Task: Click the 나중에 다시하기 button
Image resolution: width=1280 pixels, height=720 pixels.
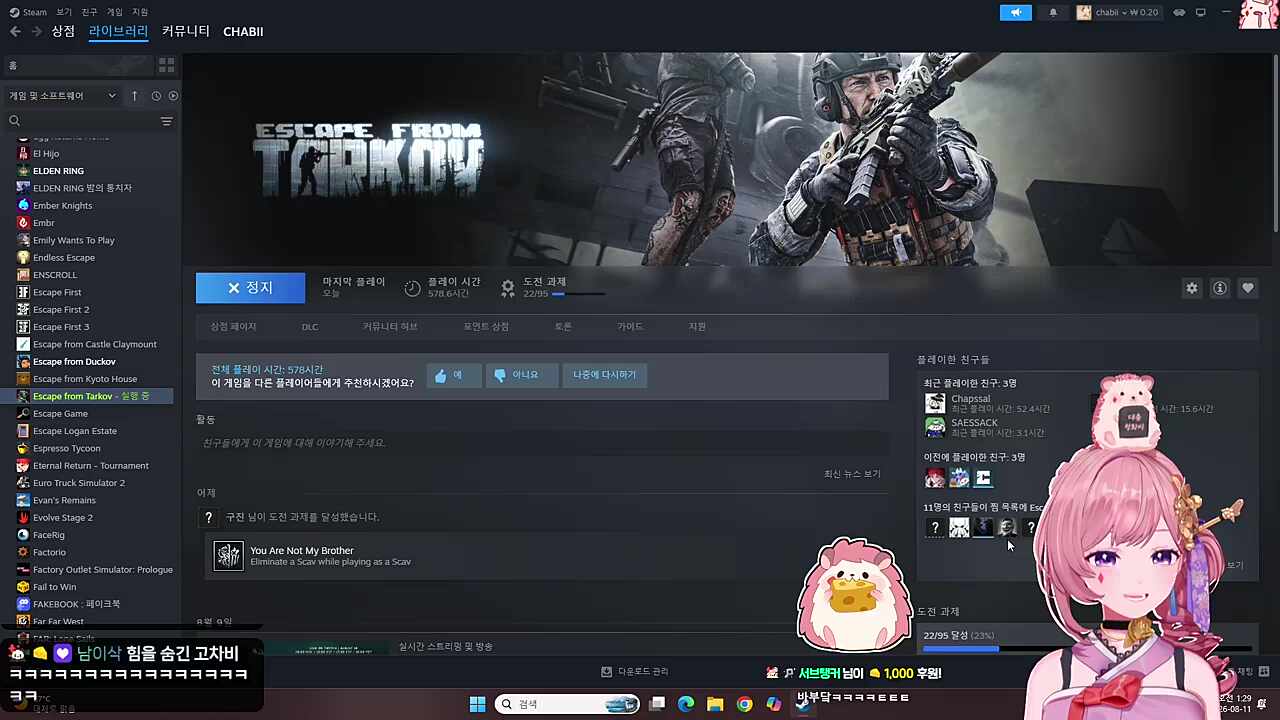Action: 604,375
